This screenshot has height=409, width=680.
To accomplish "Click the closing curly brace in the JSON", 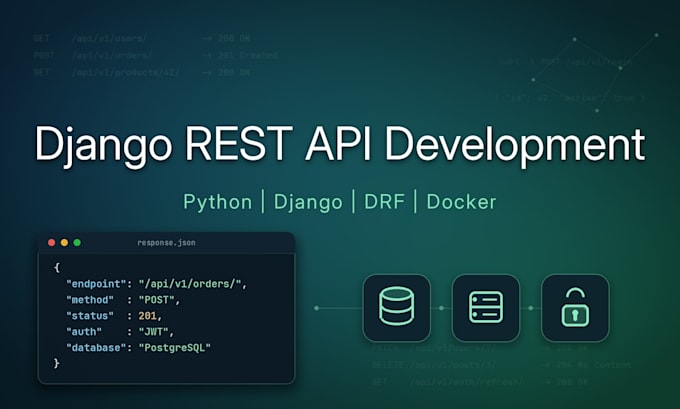I will coord(57,363).
